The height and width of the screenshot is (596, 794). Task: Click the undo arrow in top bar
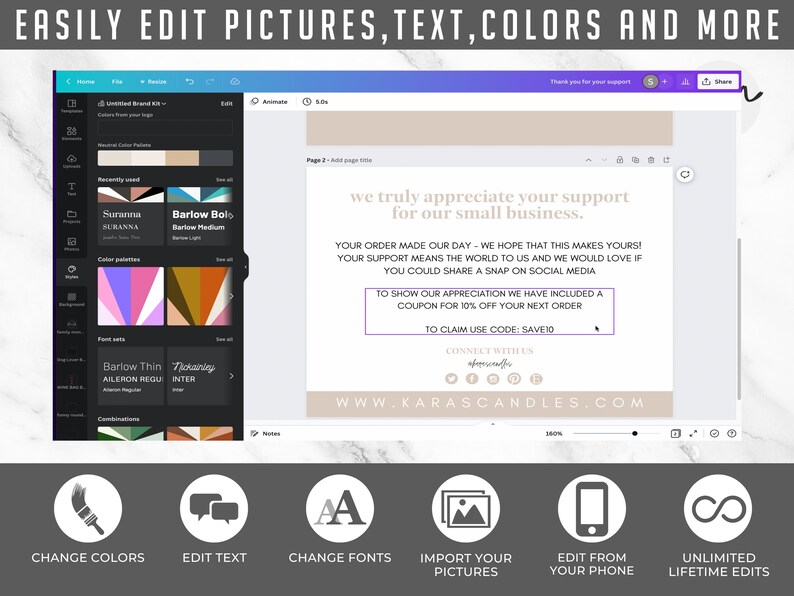190,81
